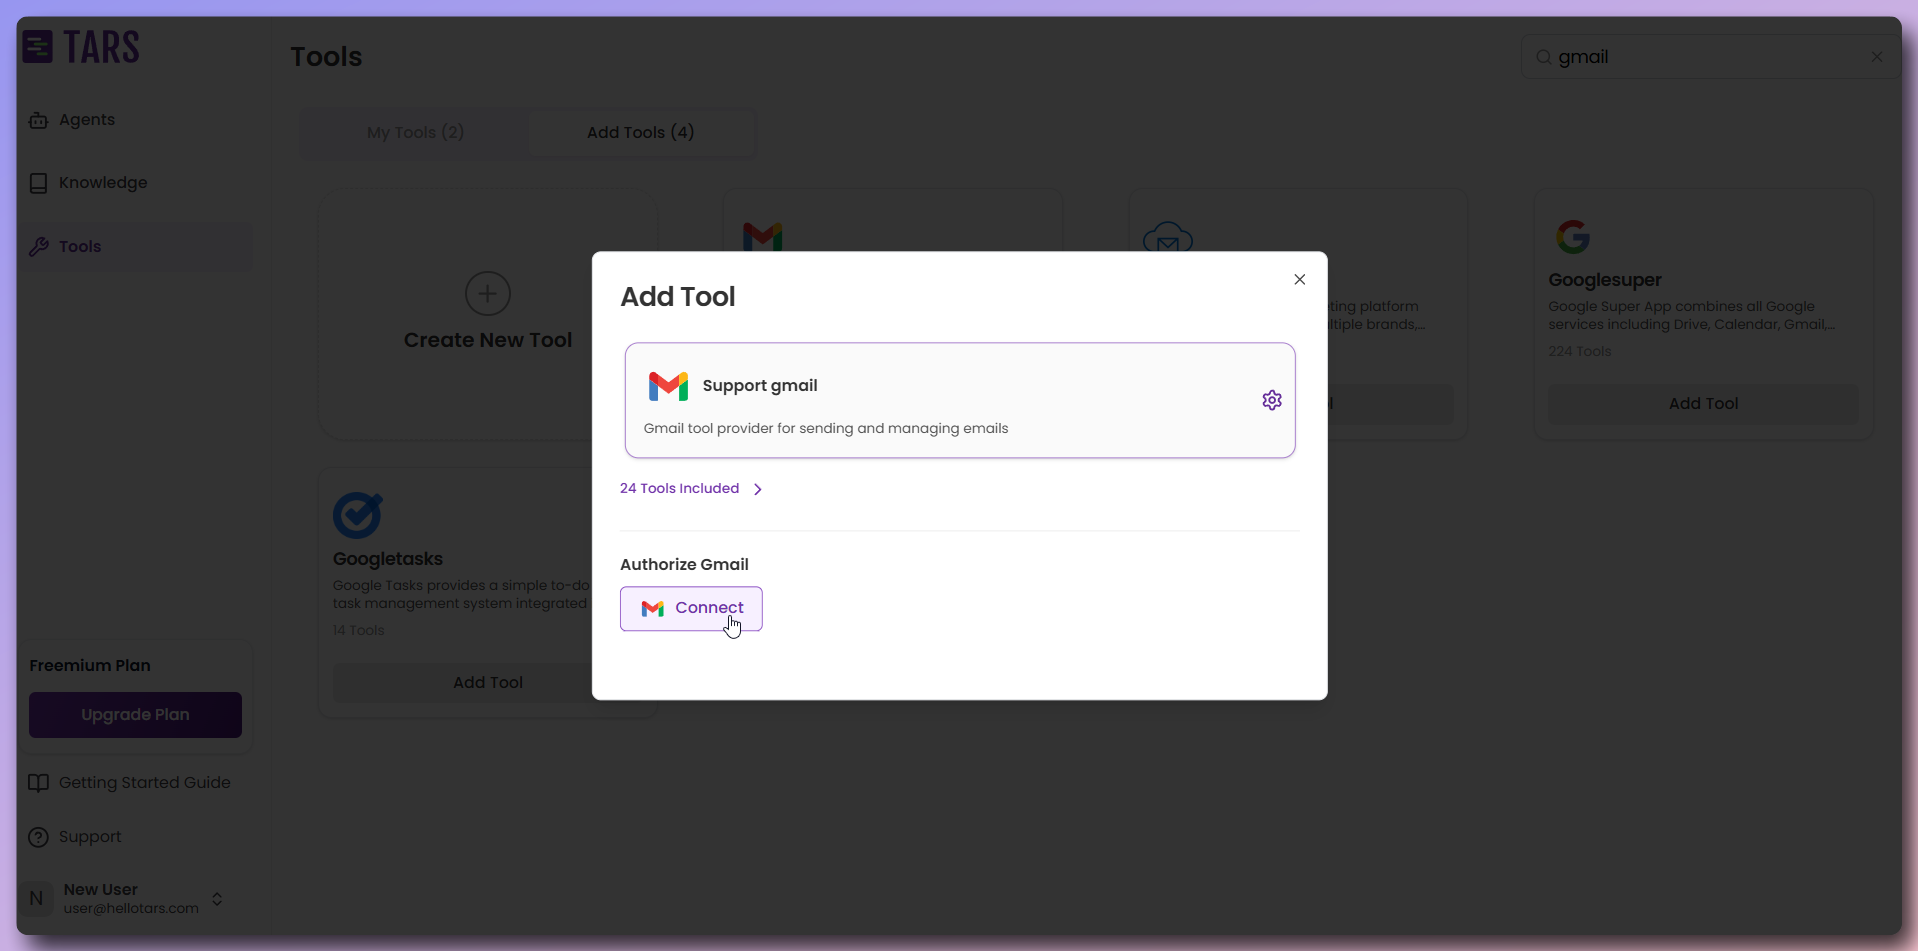Click the Googletasks checkmark icon

click(358, 514)
